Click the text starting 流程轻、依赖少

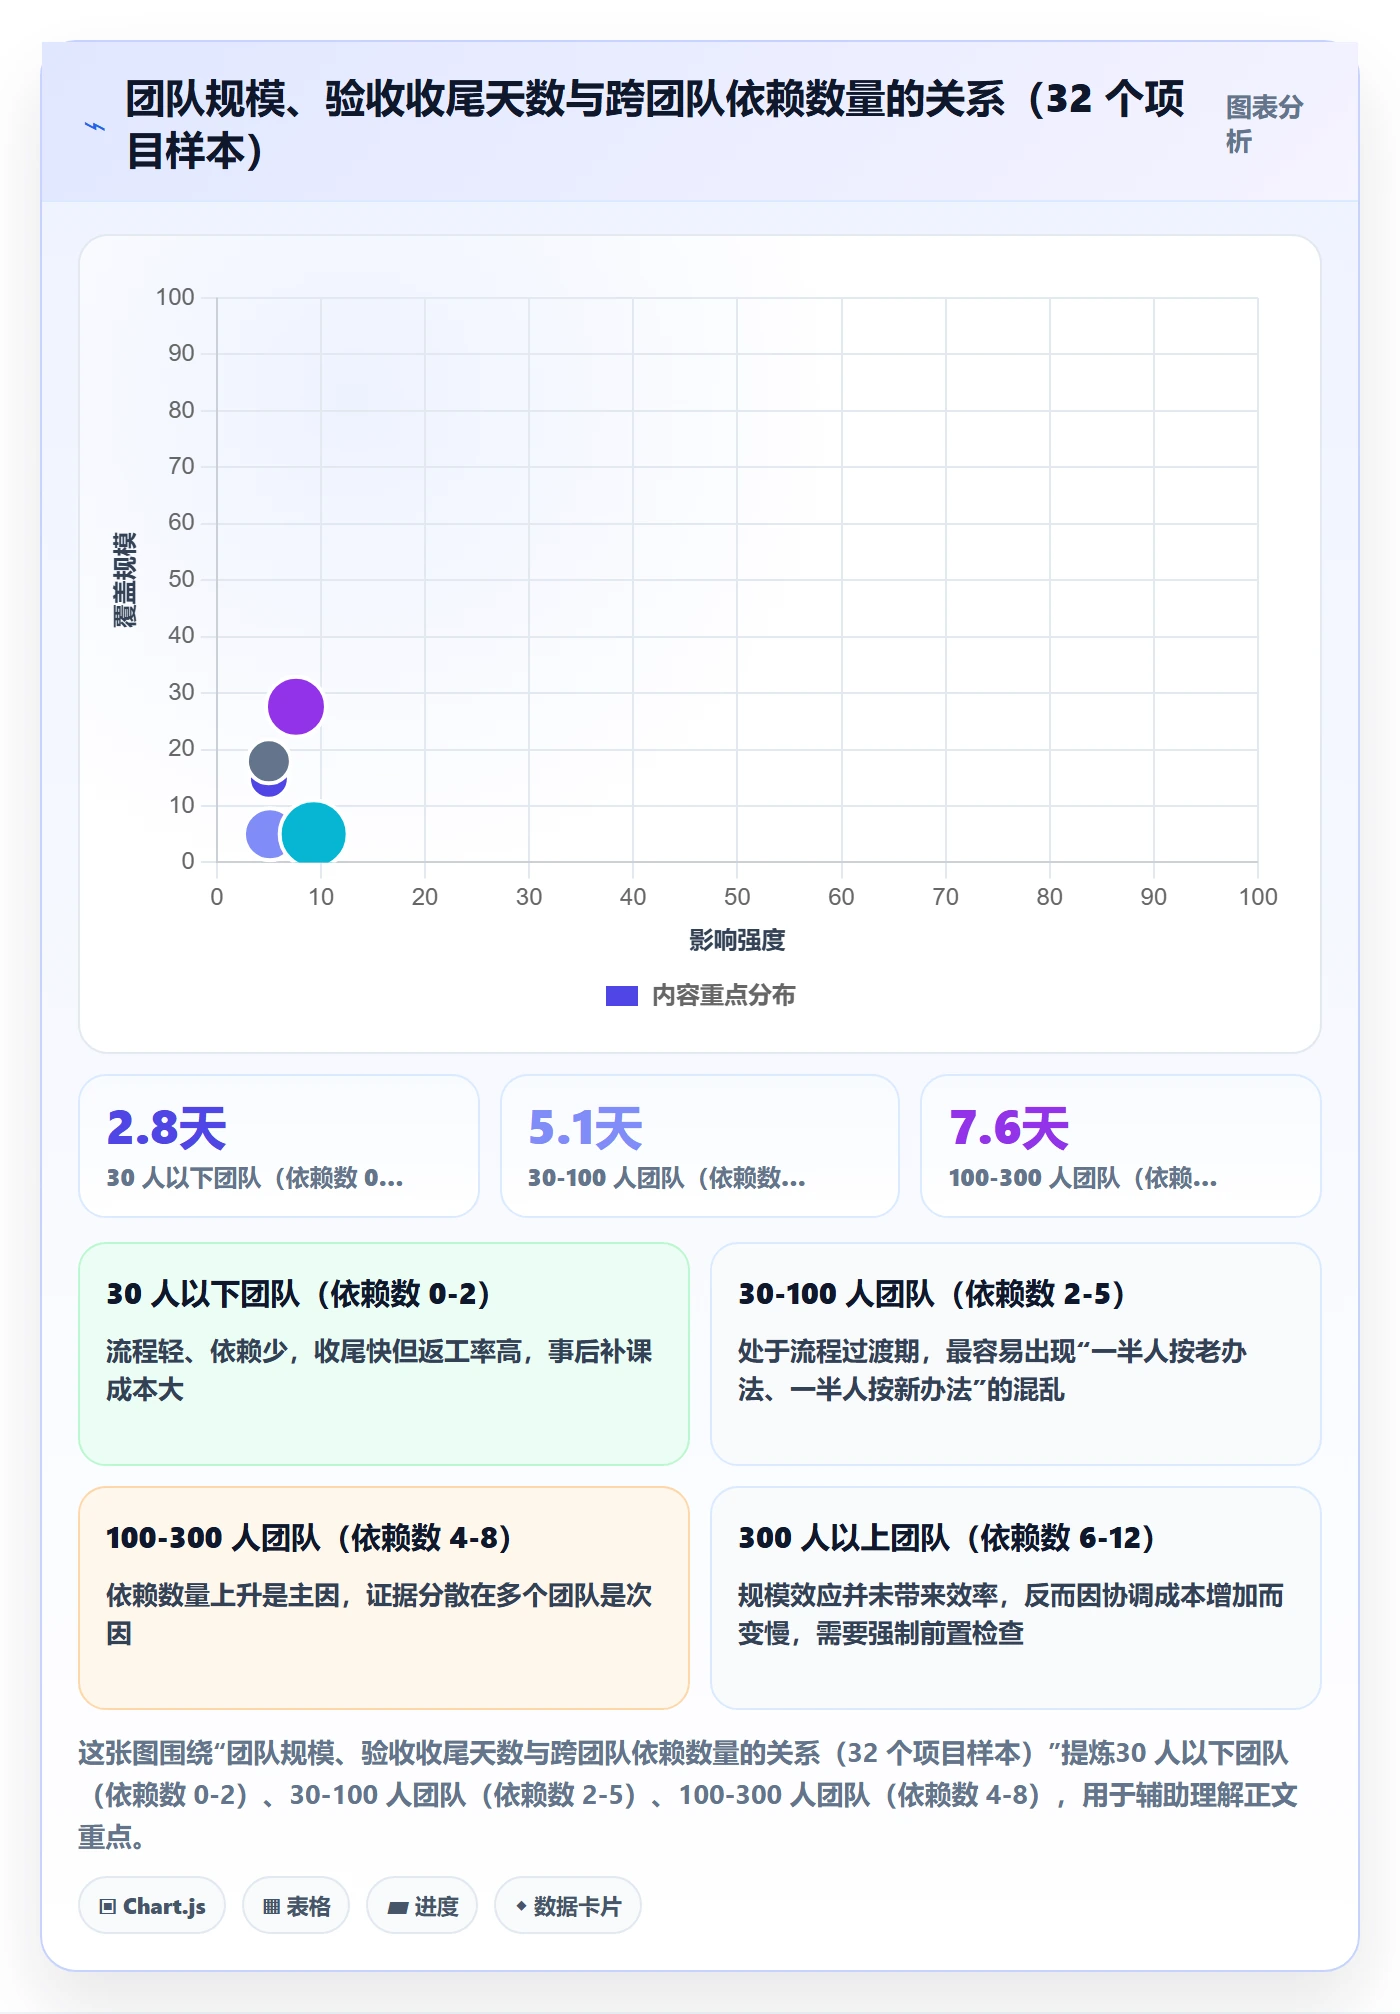[379, 1371]
